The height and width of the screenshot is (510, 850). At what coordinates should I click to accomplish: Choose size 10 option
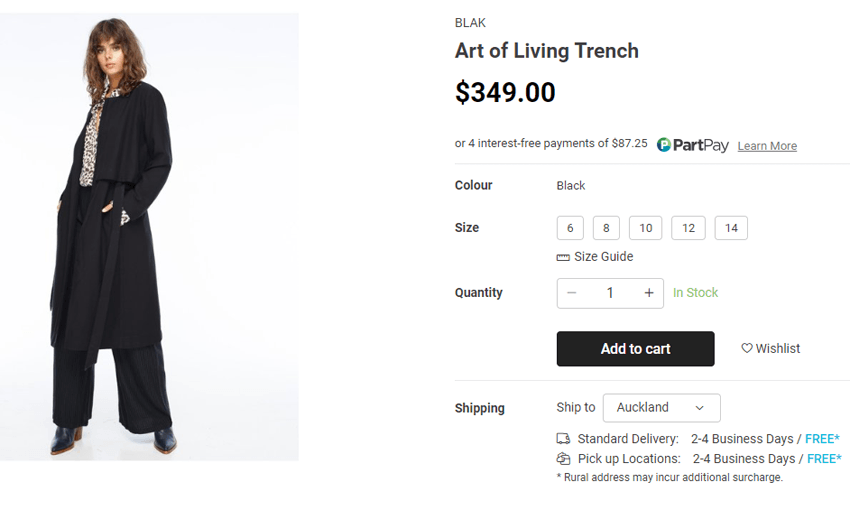point(646,228)
